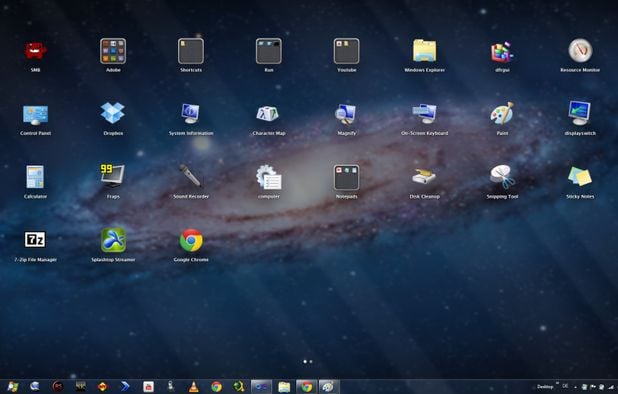Click the blue chevron taskbar icon
The image size is (618, 394).
(125, 387)
